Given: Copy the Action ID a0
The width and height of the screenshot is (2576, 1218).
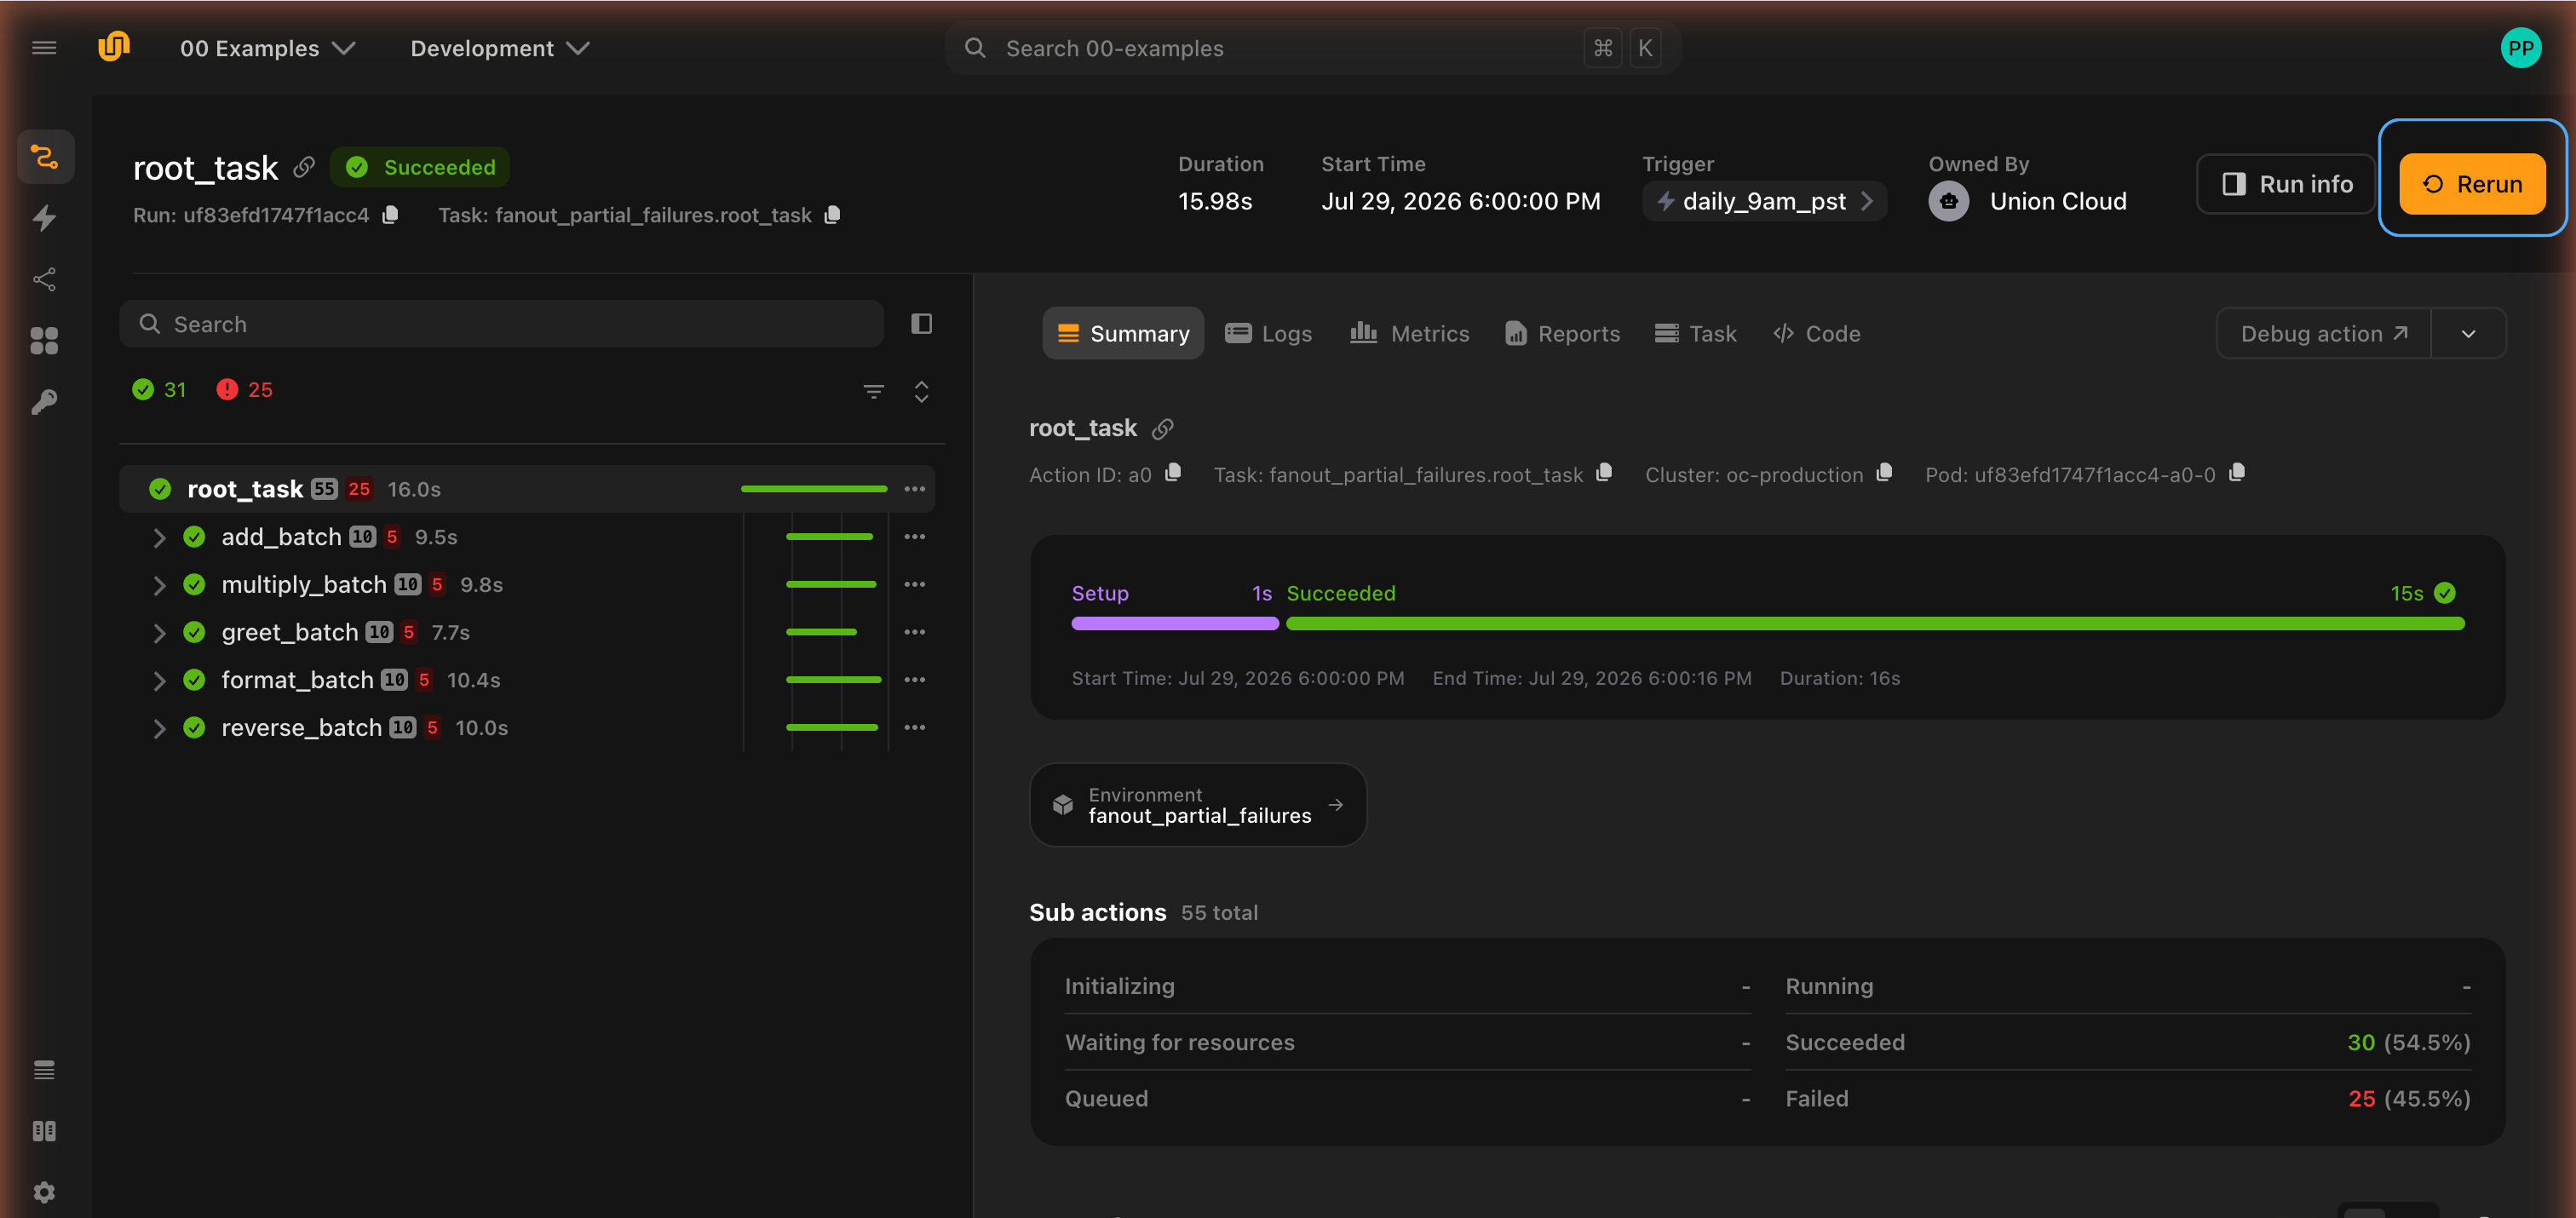Looking at the screenshot, I should pos(1174,473).
